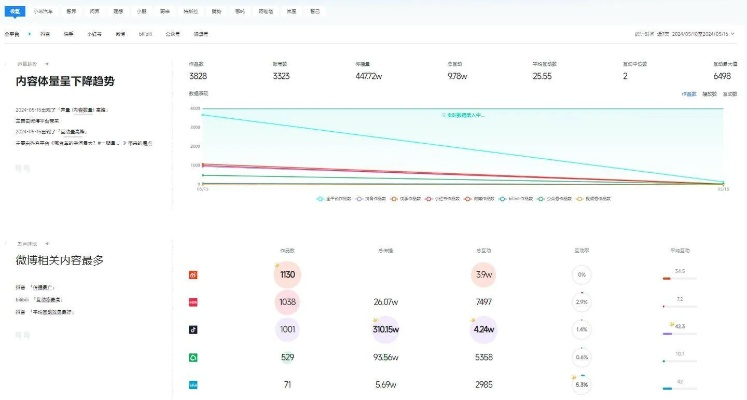Toggle the cyan all-platform series in chart legend
The width and height of the screenshot is (747, 400).
pos(323,199)
